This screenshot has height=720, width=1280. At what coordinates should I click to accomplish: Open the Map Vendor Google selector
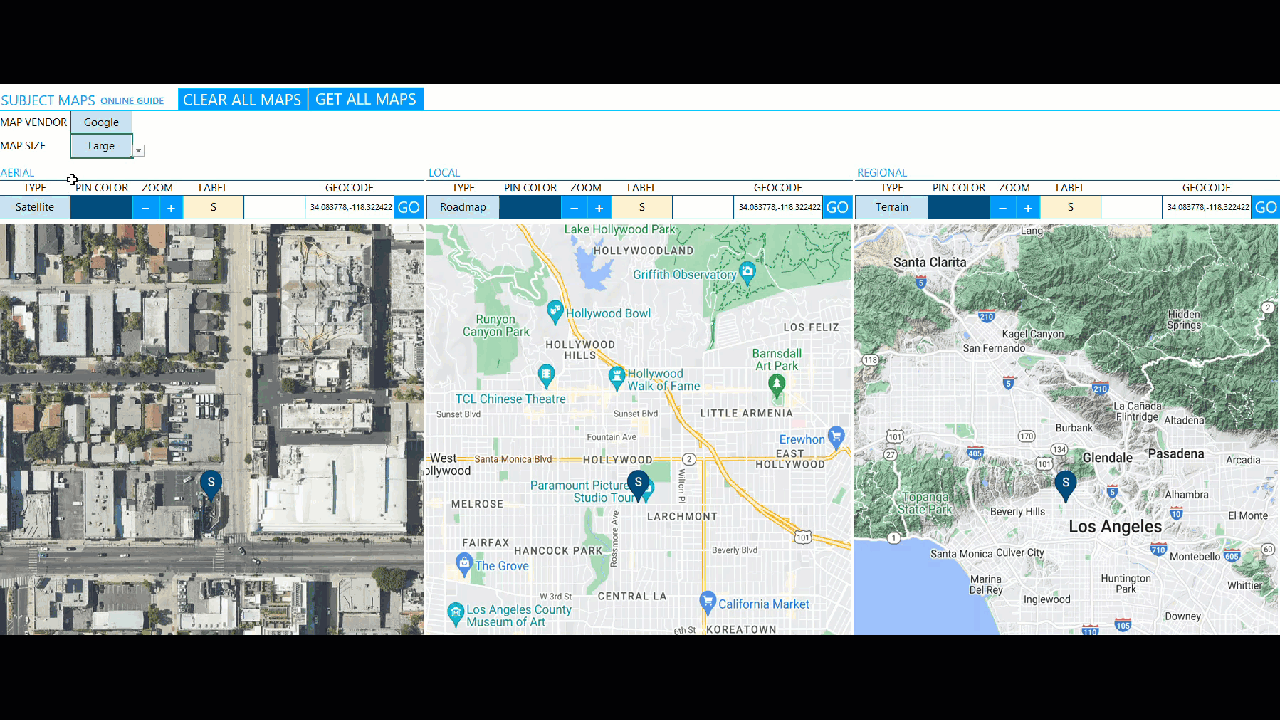(101, 122)
